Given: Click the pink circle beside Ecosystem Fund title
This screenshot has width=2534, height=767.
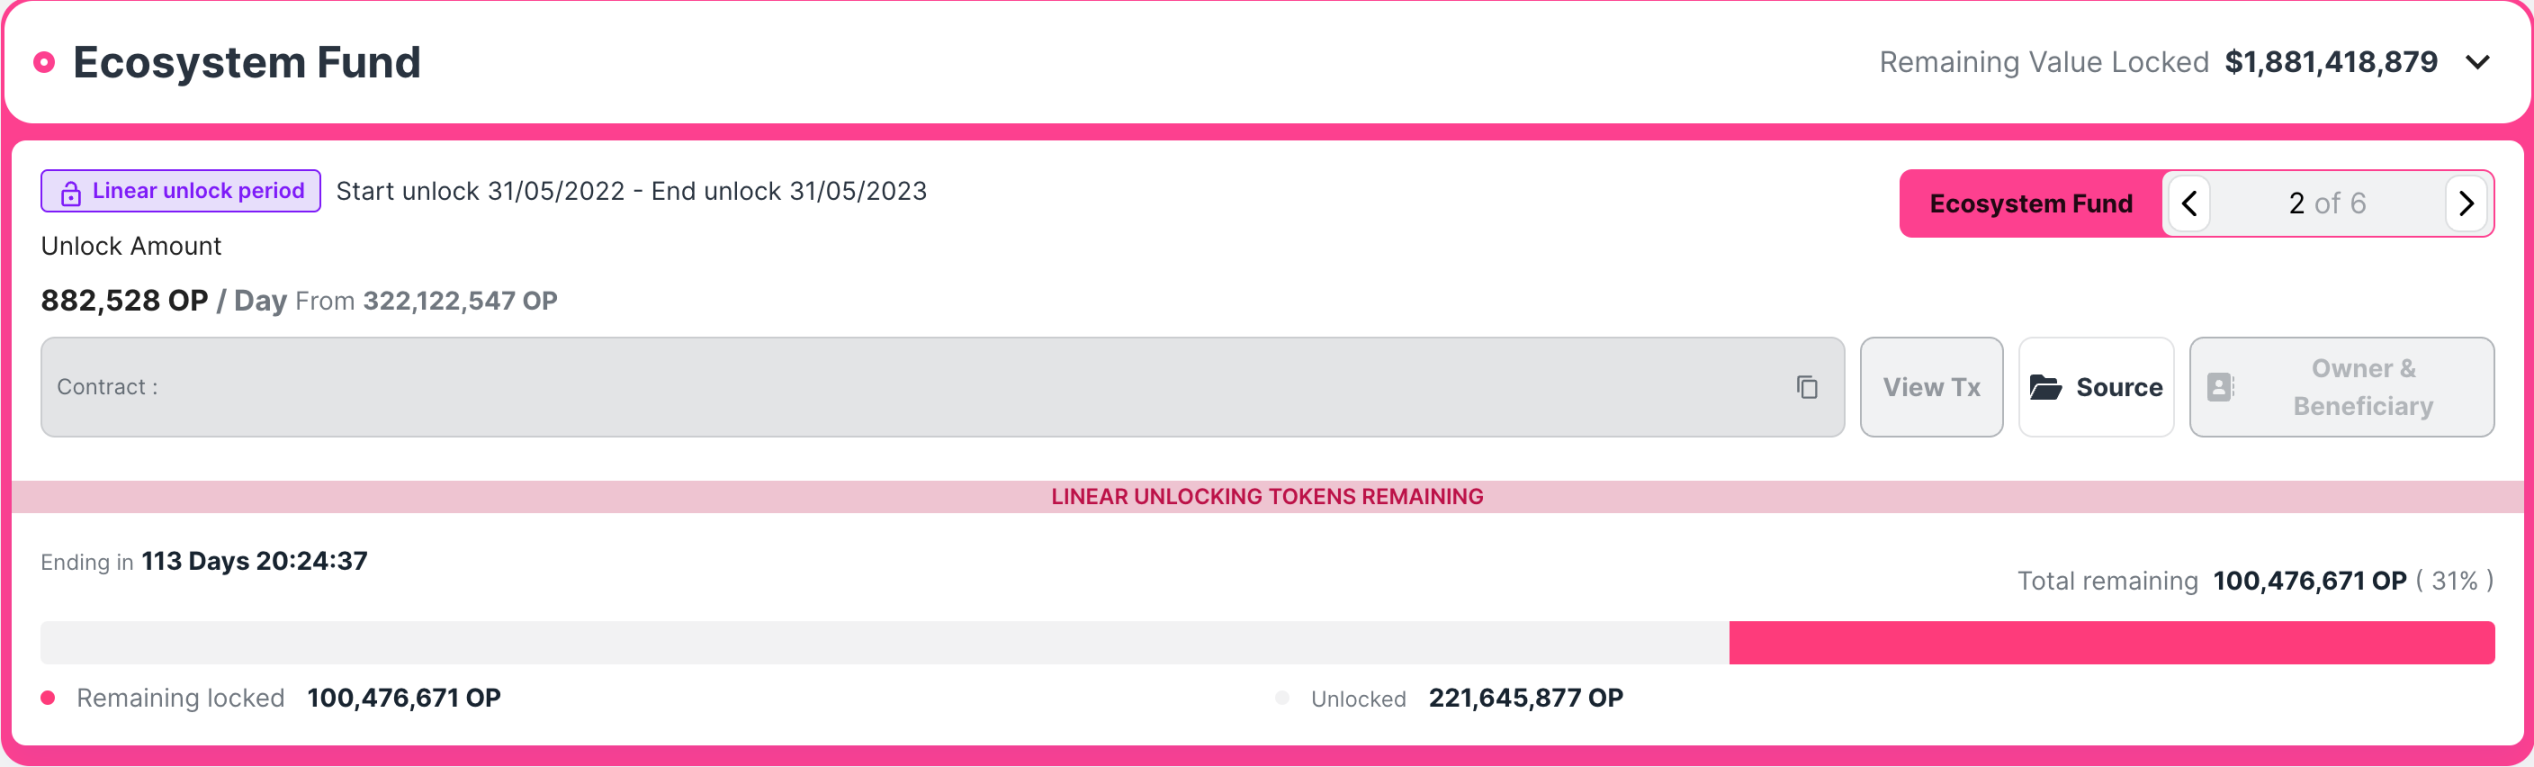Looking at the screenshot, I should 44,62.
